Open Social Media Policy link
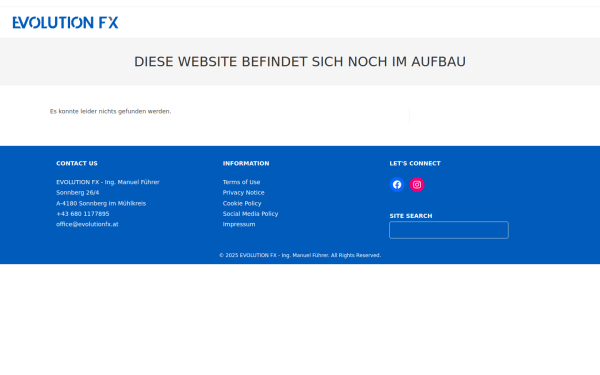 250,214
